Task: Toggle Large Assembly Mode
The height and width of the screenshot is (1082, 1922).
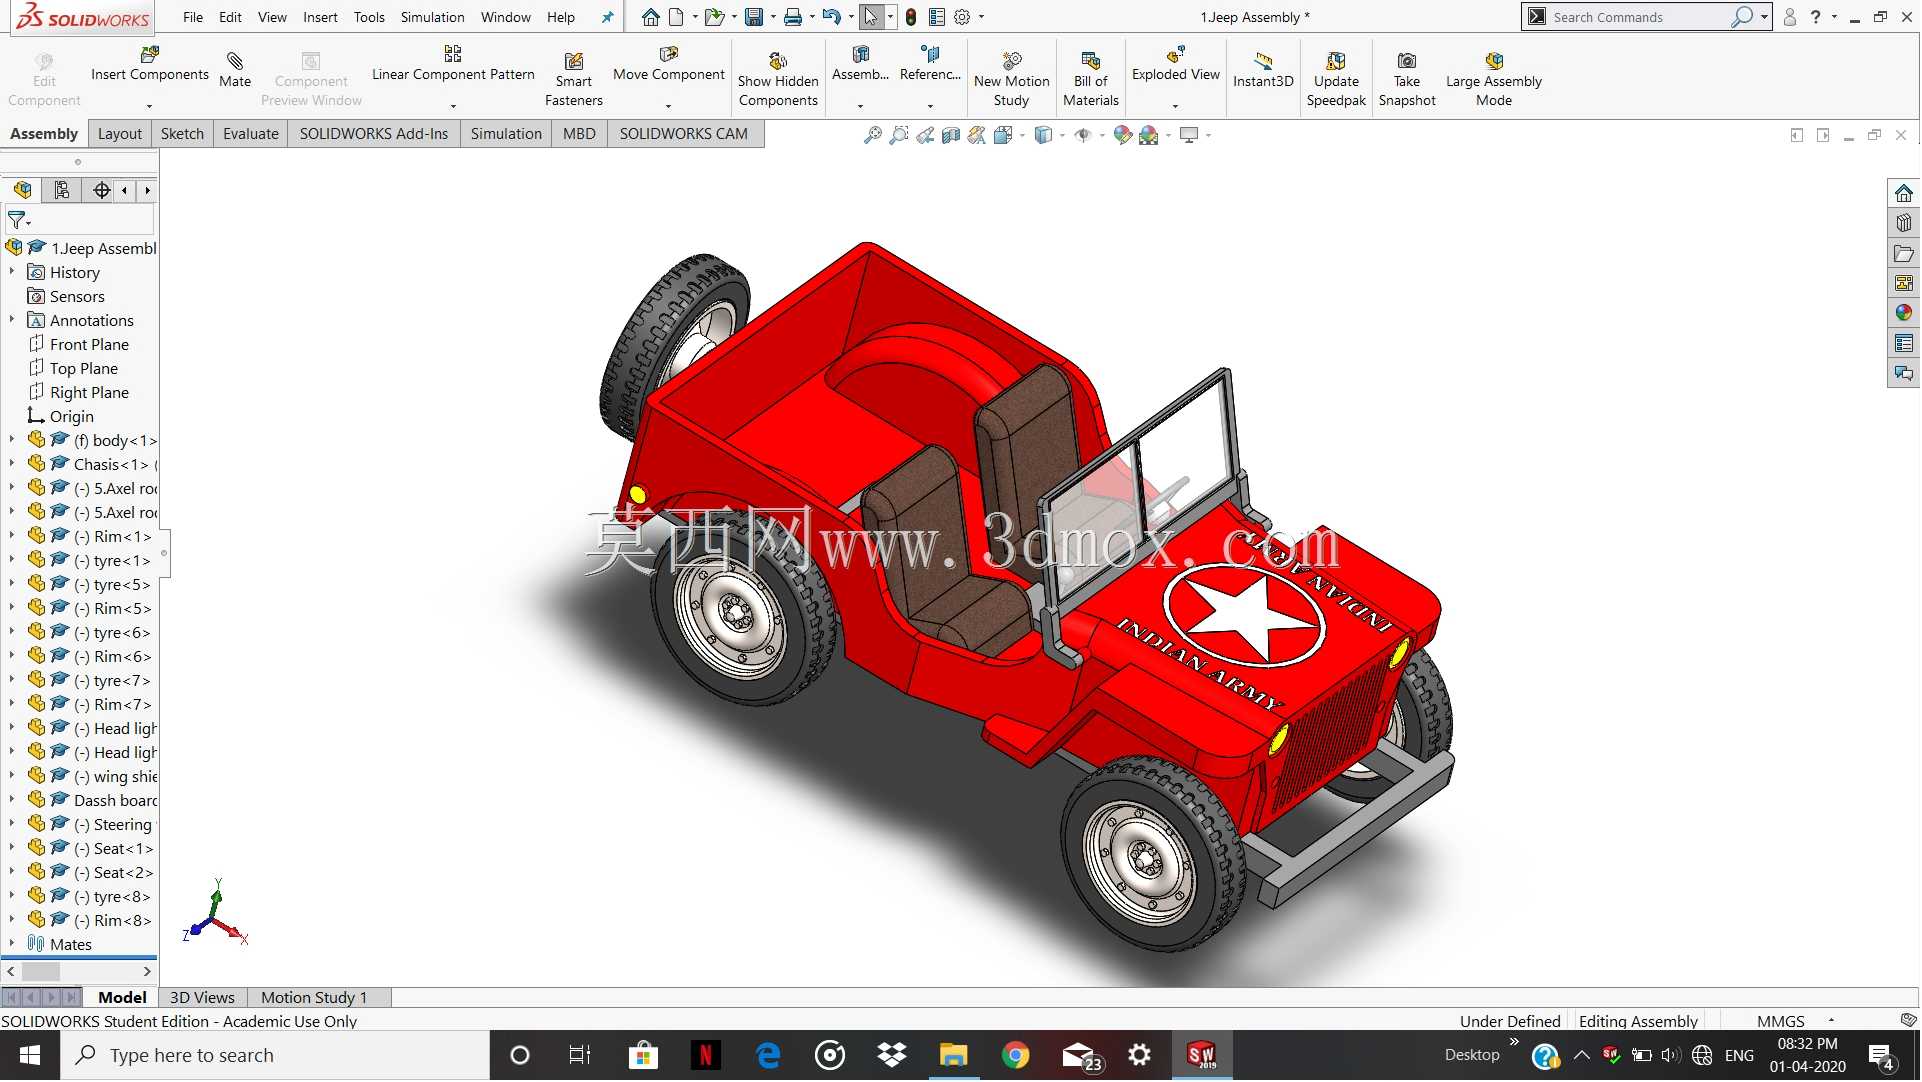Action: click(x=1494, y=78)
